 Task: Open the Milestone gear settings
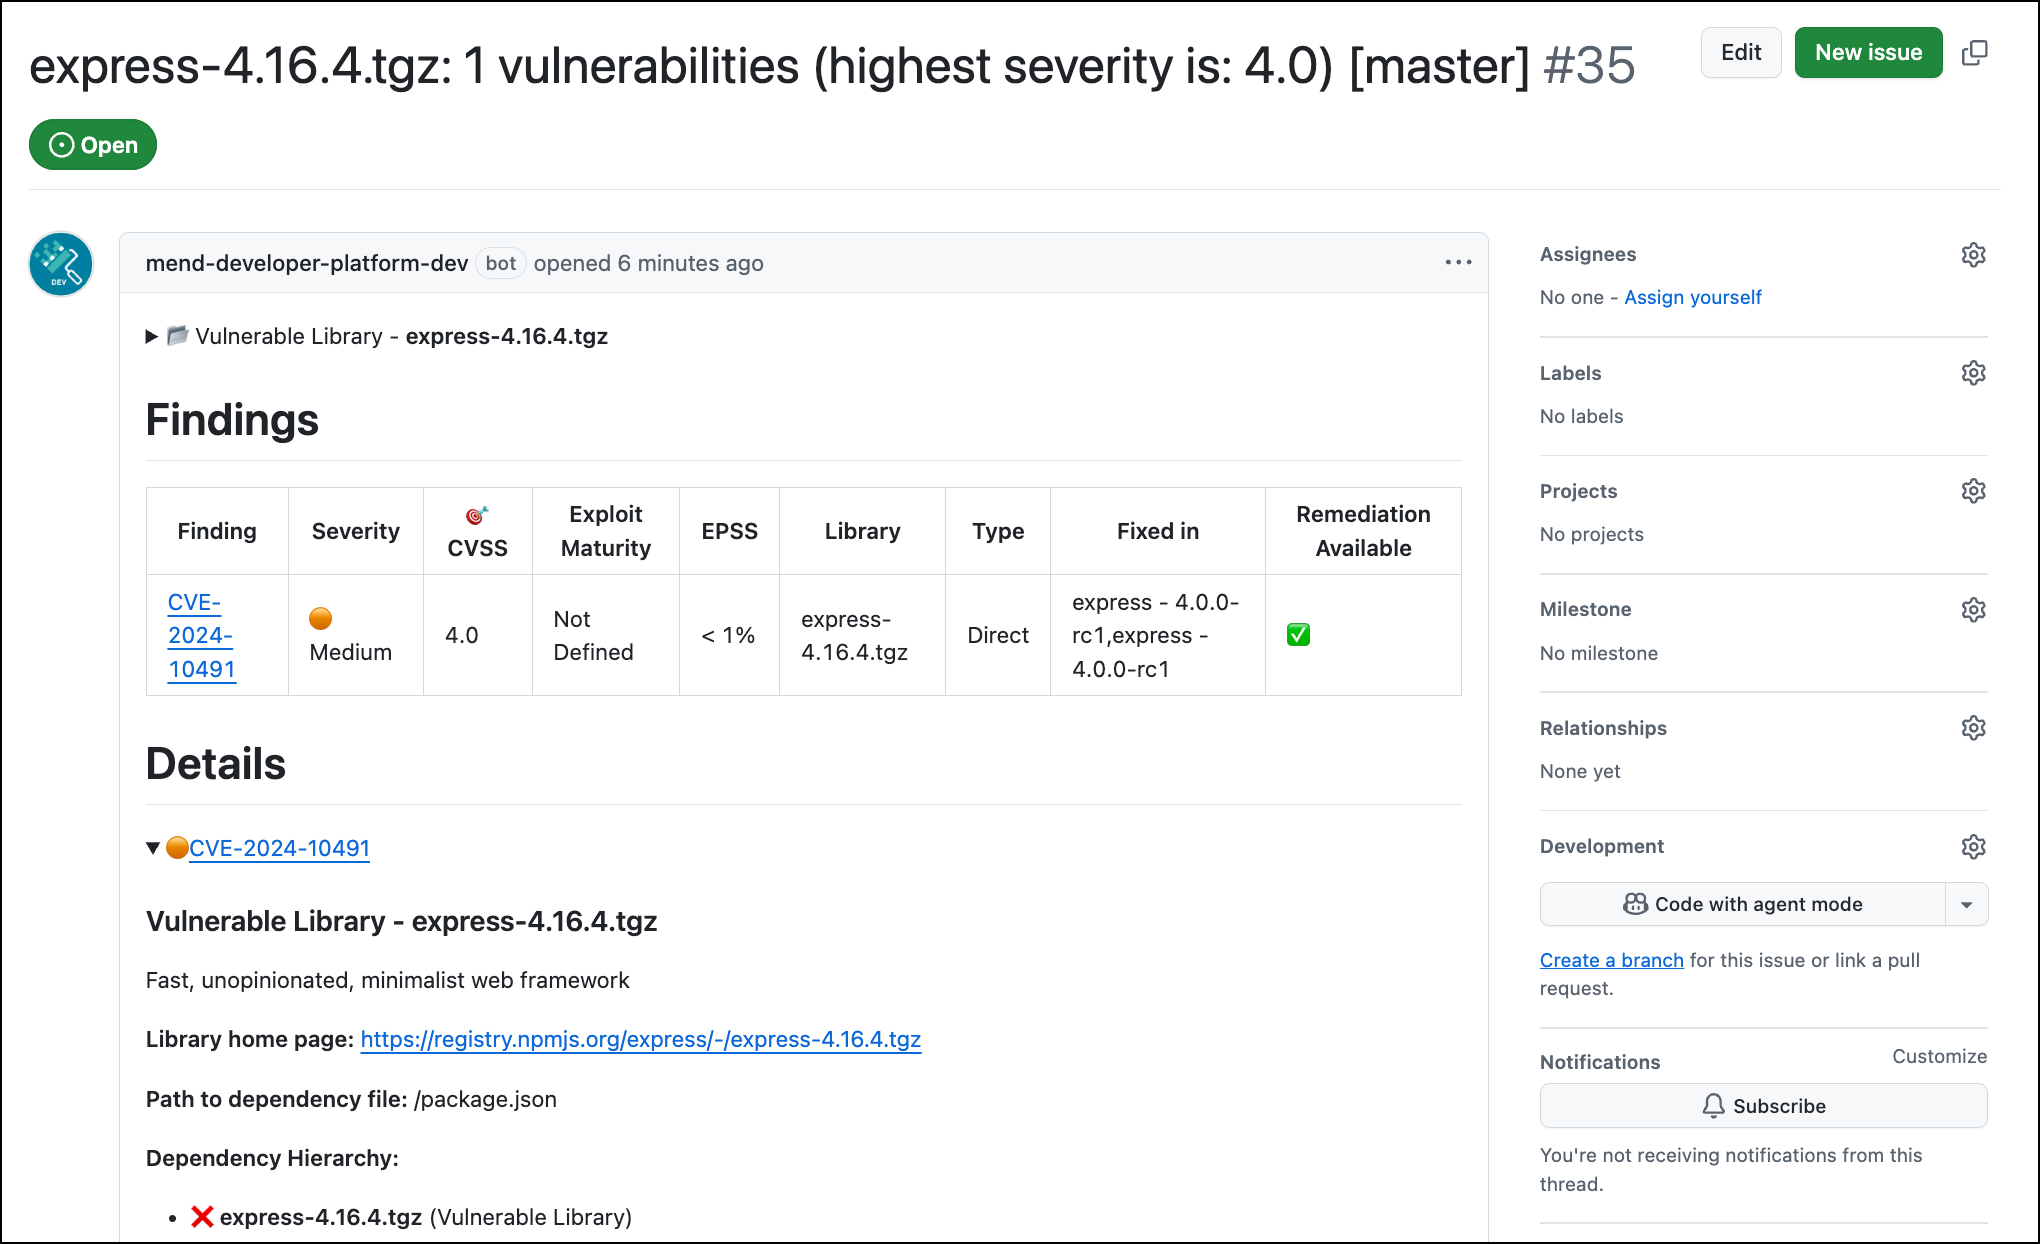1973,610
